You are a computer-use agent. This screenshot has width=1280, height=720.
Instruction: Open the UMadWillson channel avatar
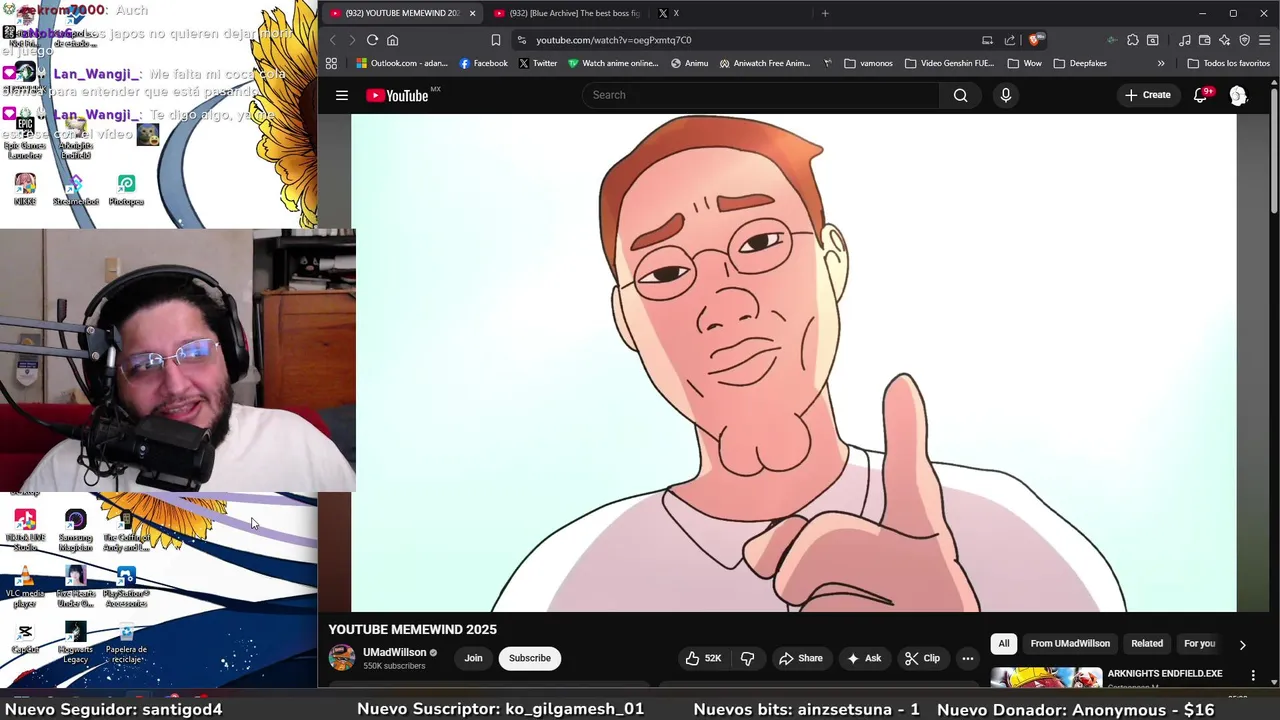pyautogui.click(x=342, y=658)
